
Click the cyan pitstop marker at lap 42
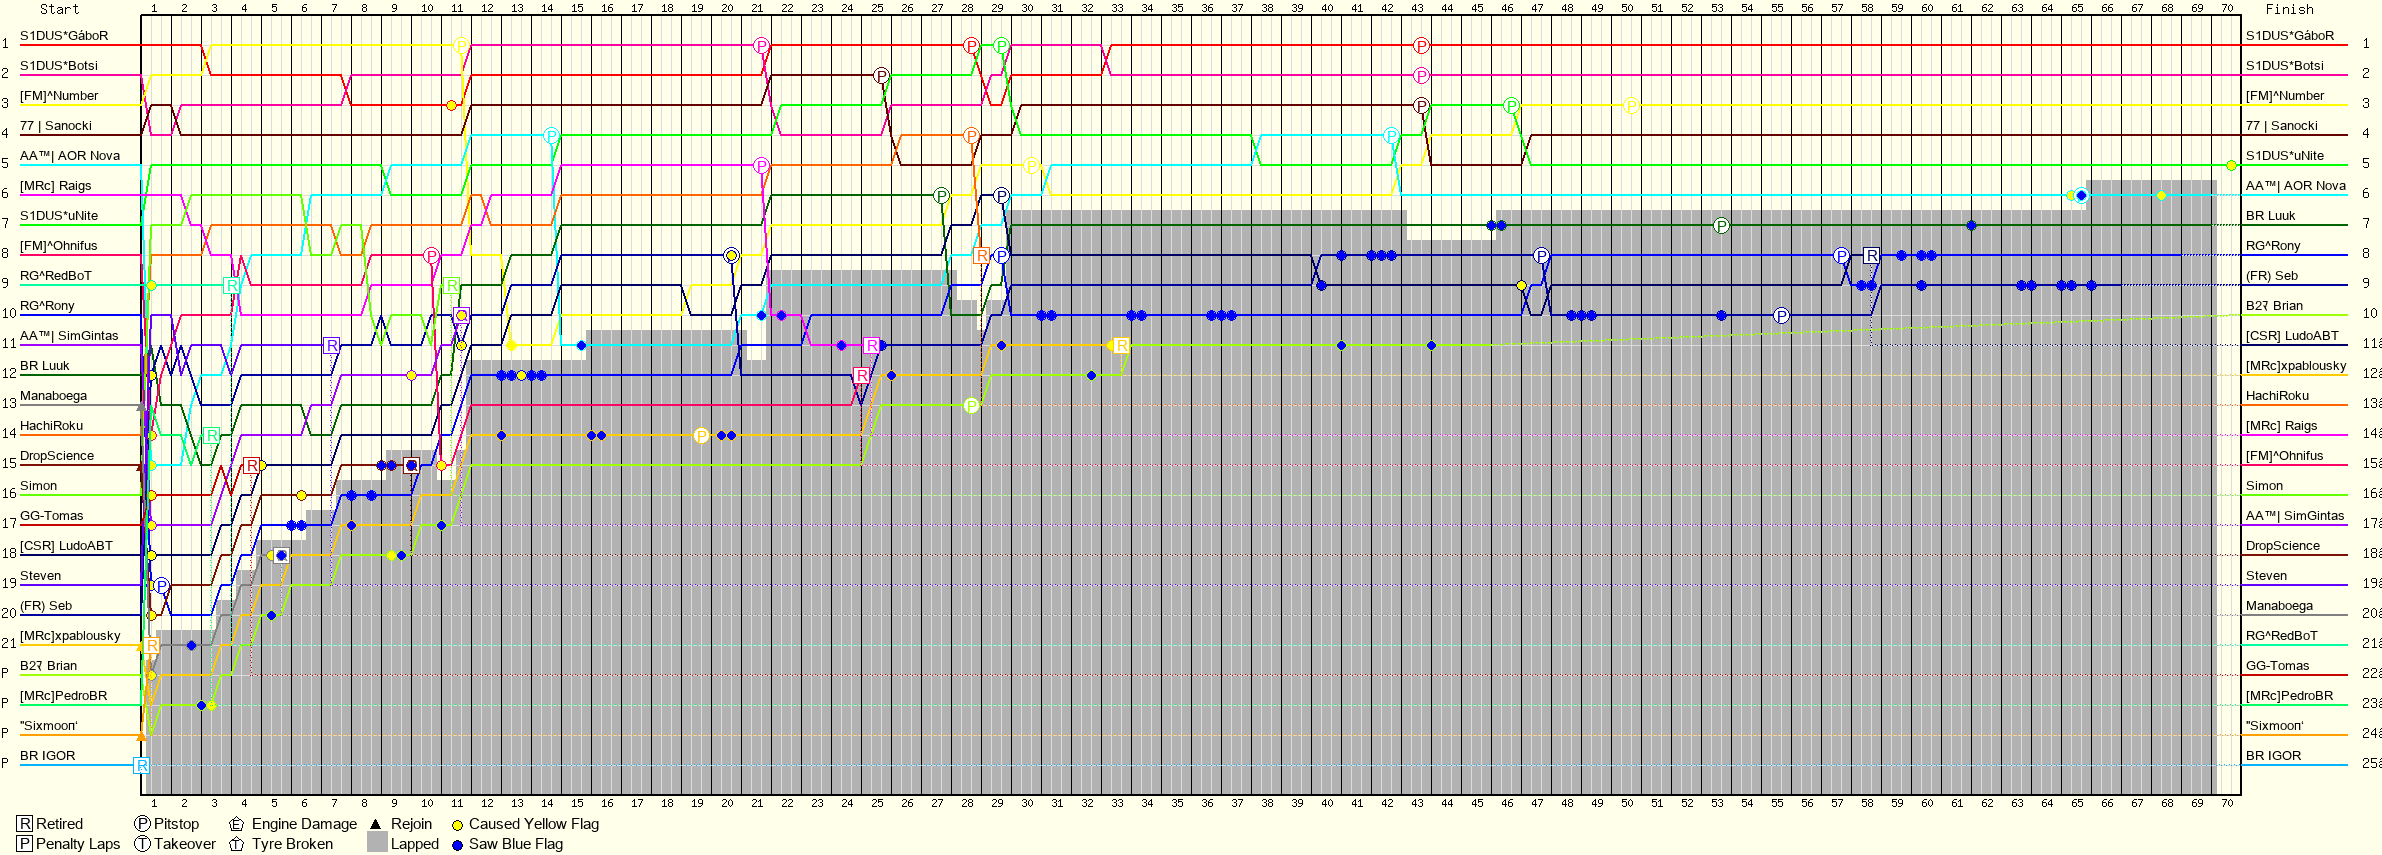click(1391, 136)
